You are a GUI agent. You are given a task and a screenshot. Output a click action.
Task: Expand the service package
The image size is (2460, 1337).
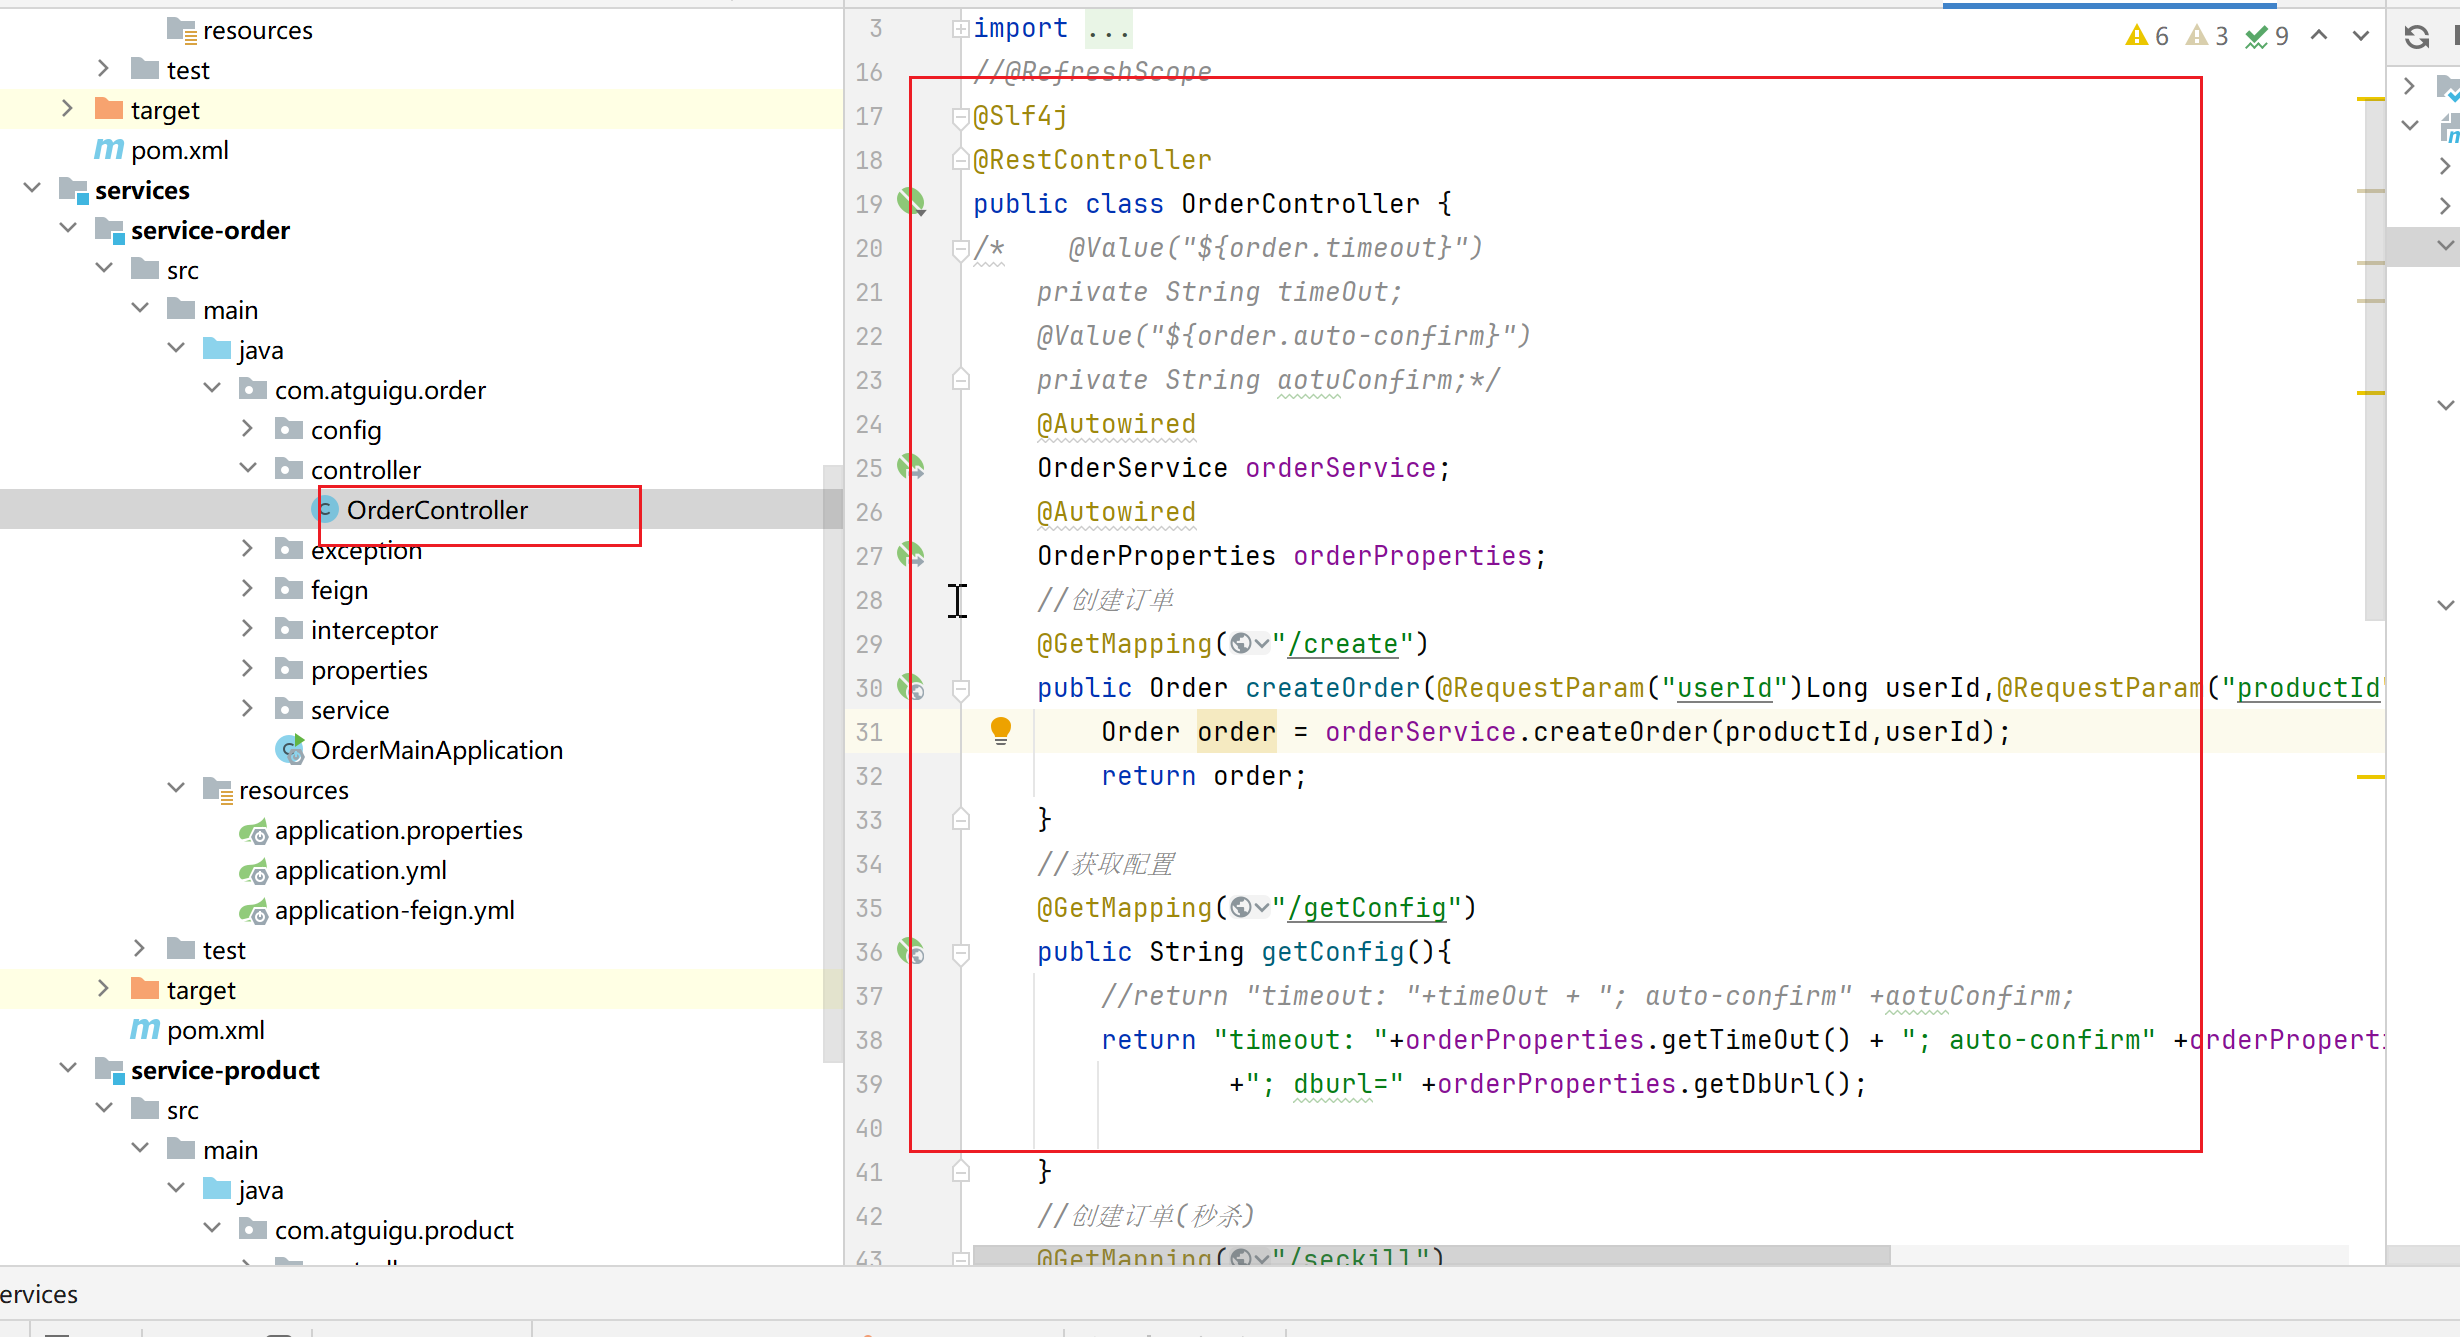[248, 709]
